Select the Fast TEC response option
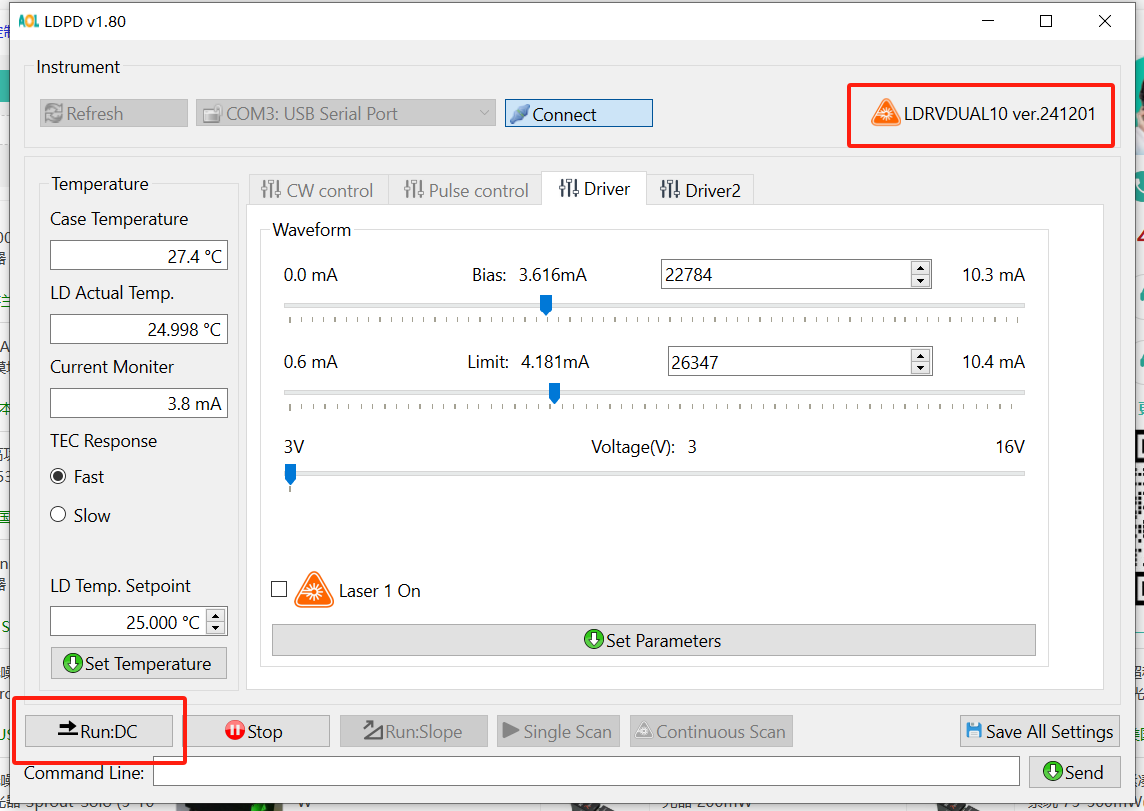Screen dimensions: 1144x811 (58, 477)
